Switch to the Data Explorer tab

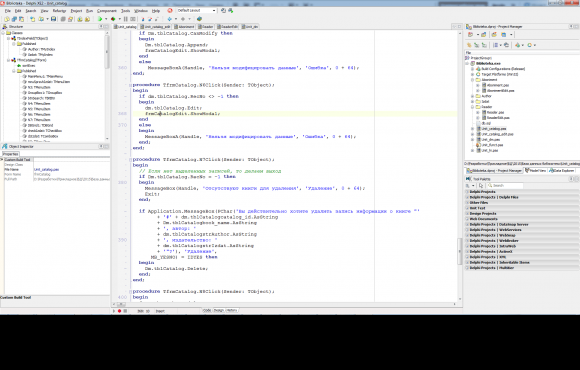(562, 171)
